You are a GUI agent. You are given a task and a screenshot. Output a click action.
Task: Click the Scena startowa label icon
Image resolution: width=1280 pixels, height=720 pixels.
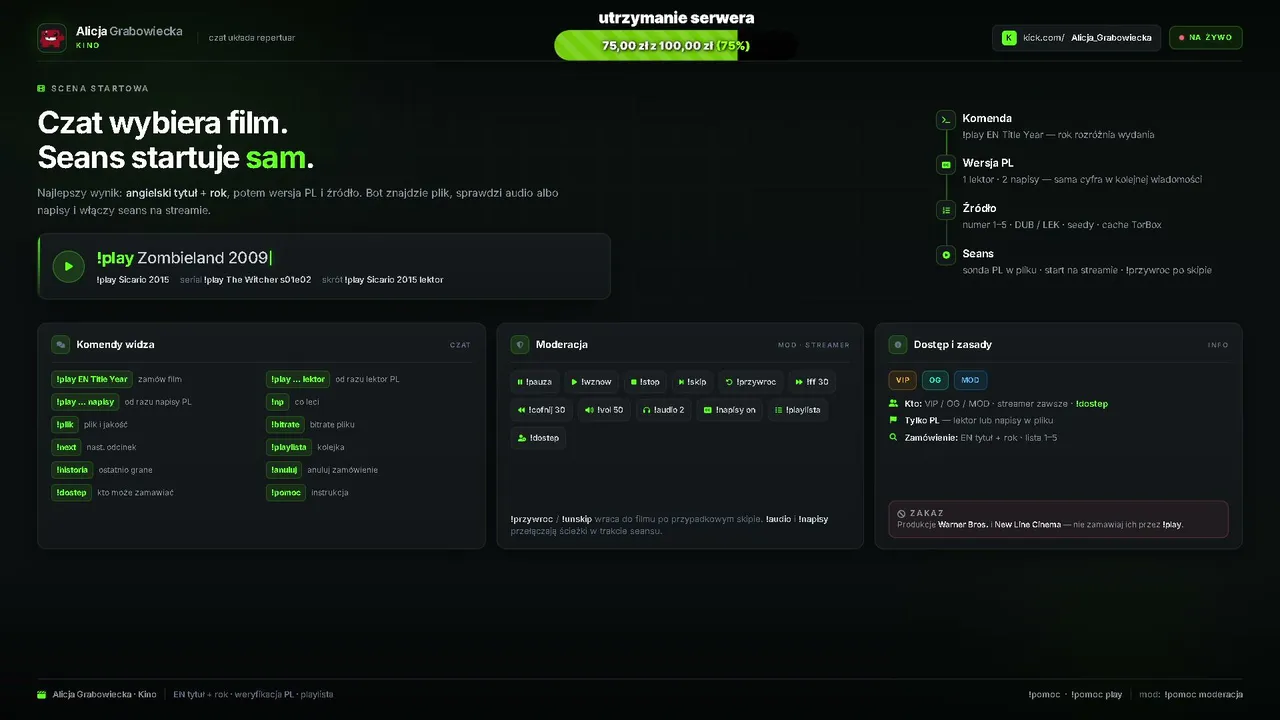click(41, 88)
